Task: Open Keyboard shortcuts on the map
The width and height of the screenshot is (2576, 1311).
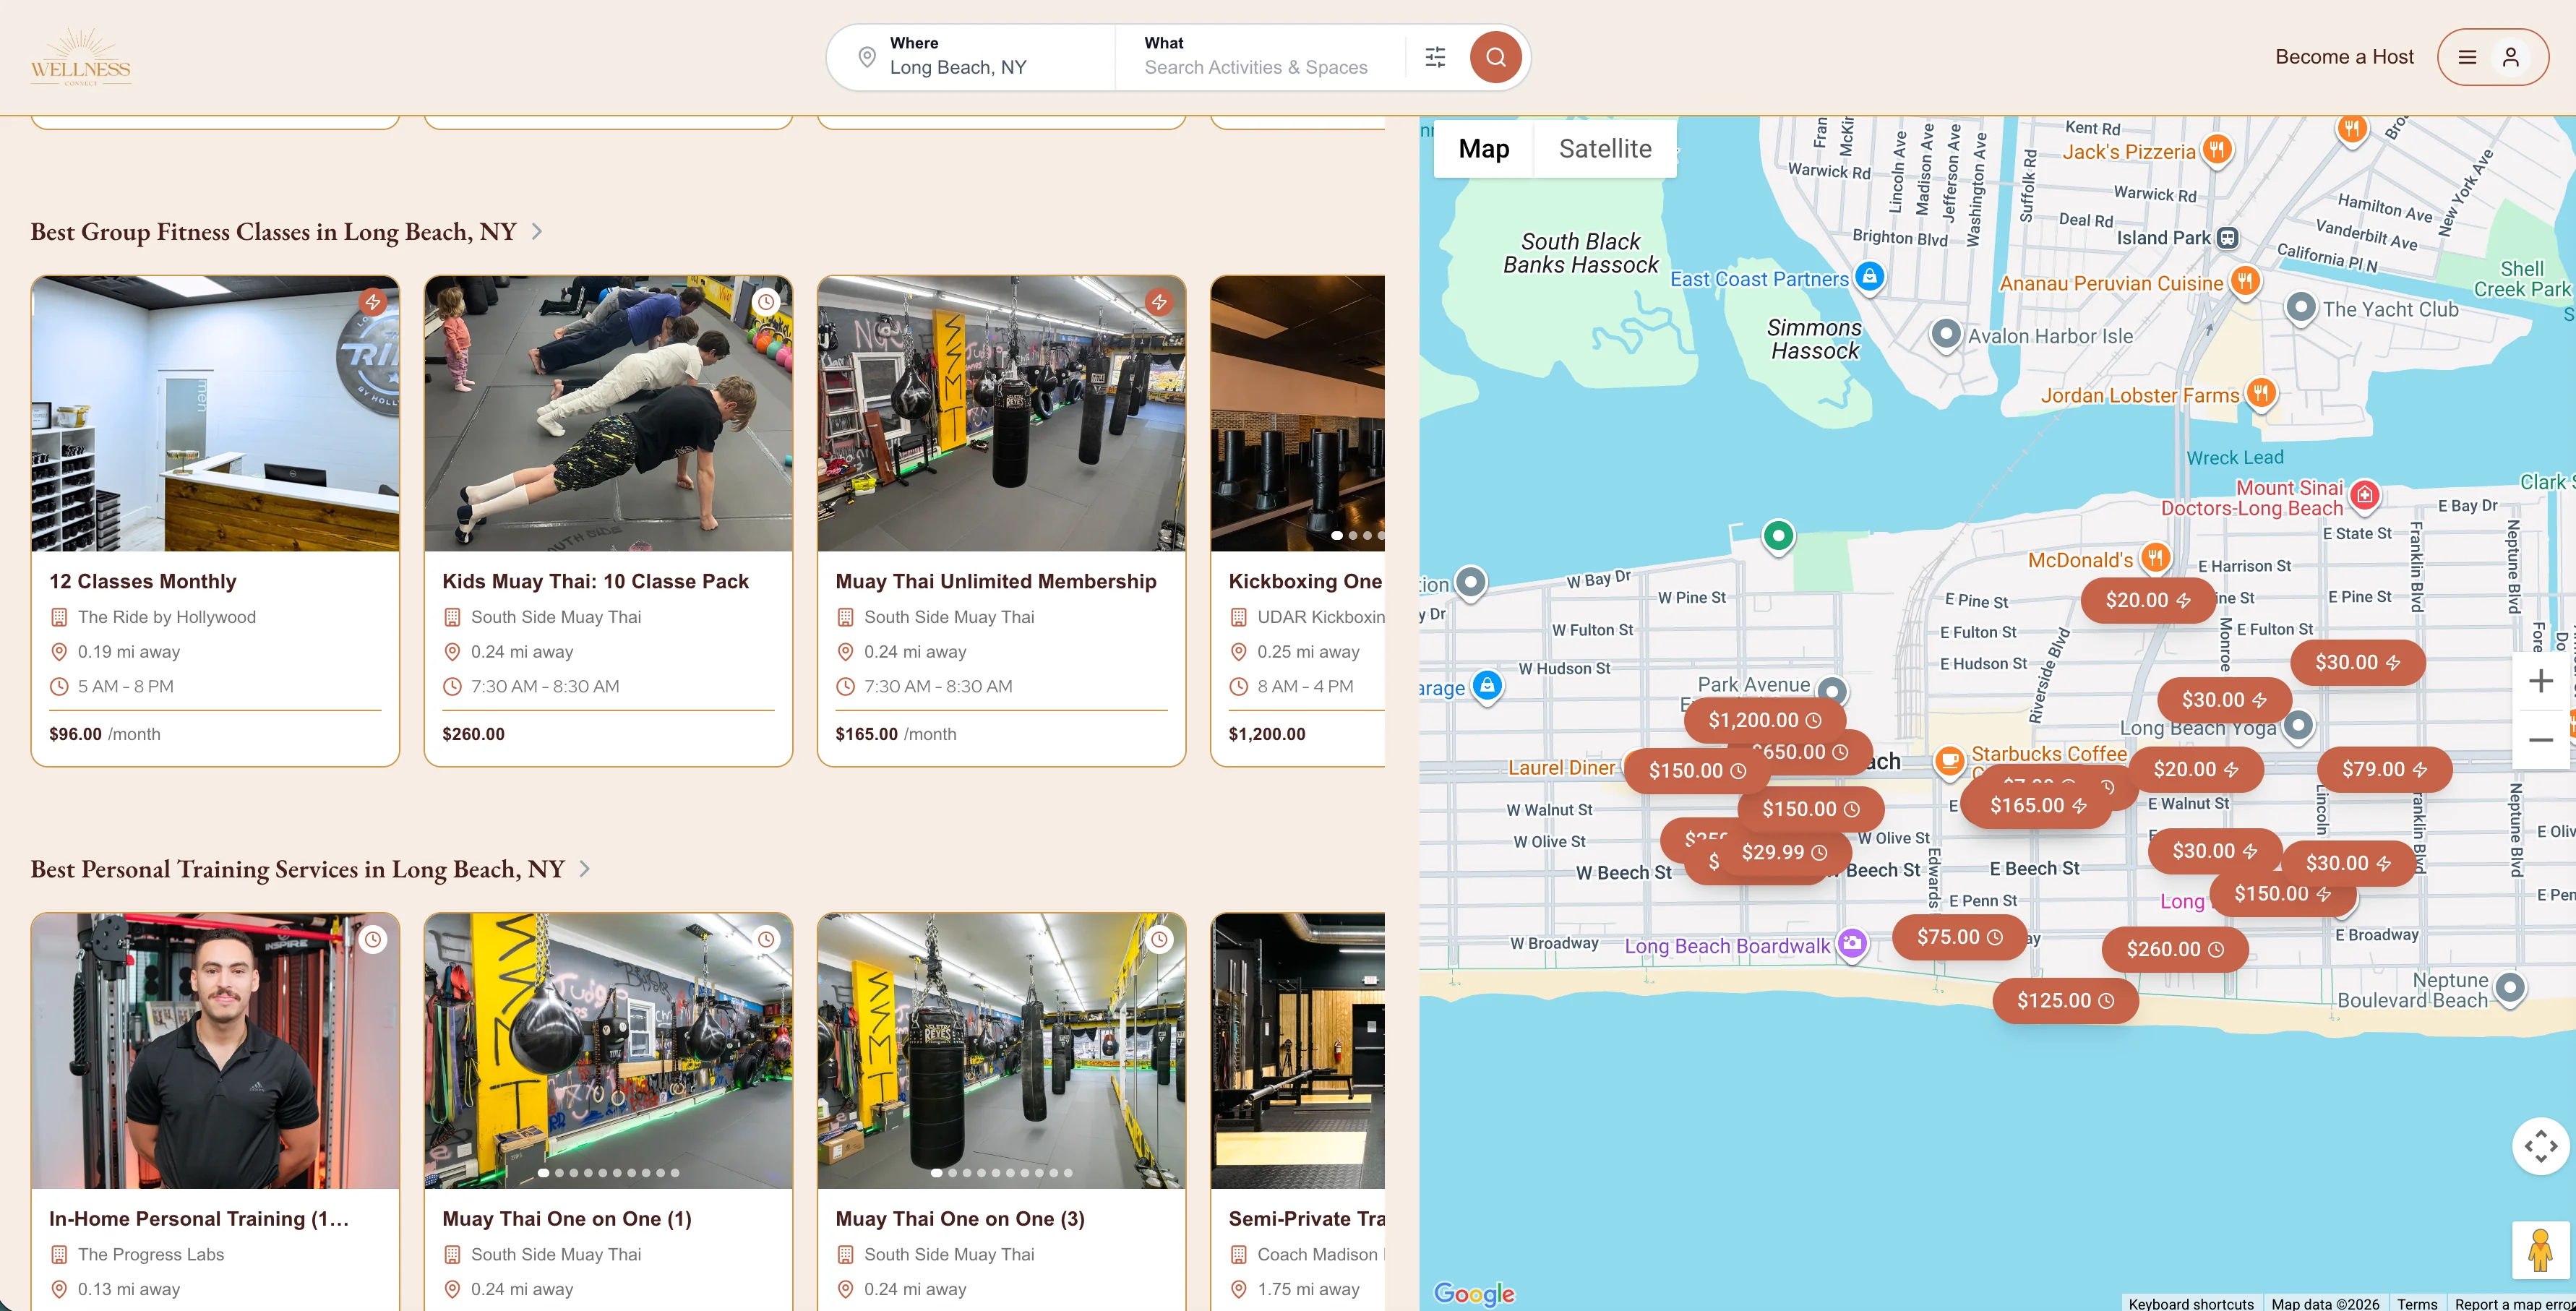Action: (2191, 1303)
